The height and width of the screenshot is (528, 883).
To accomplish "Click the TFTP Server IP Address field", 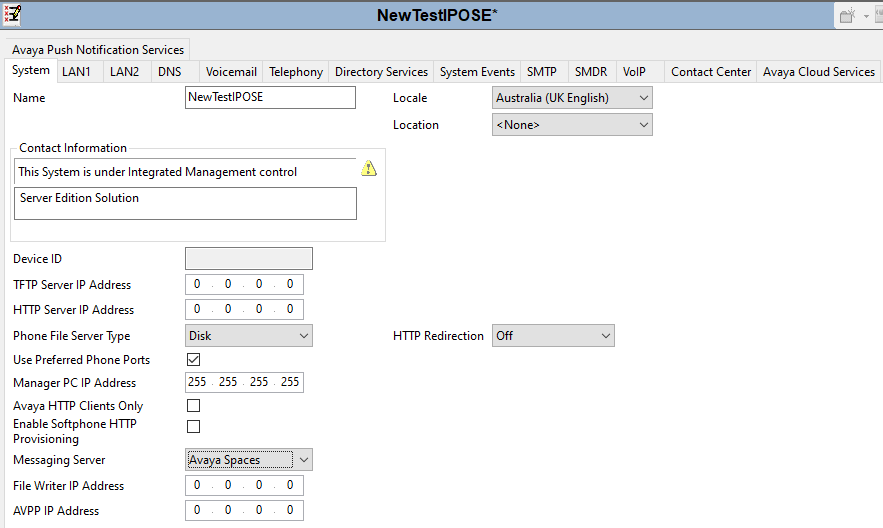I will point(244,284).
